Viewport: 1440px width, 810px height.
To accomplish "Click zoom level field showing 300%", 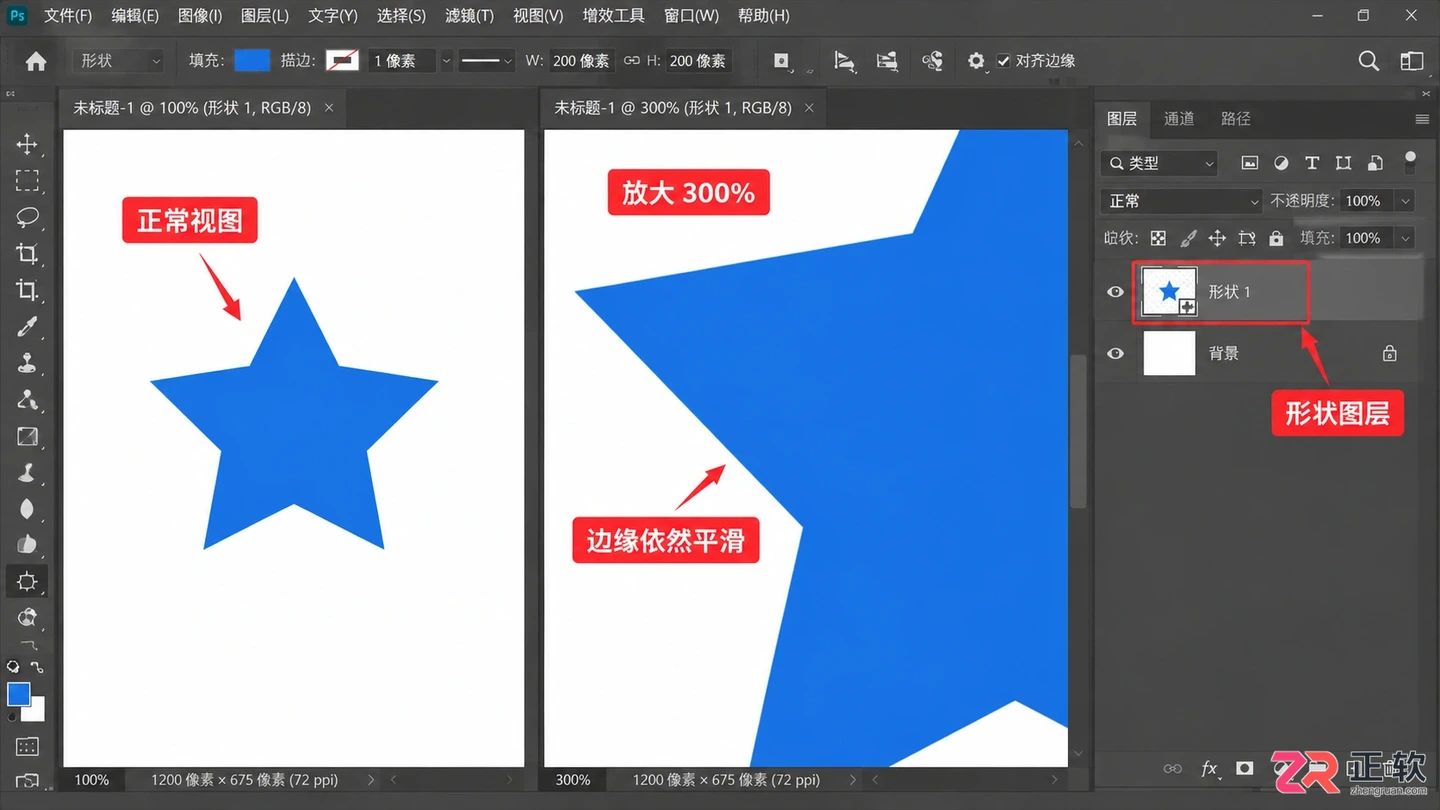I will pos(573,779).
